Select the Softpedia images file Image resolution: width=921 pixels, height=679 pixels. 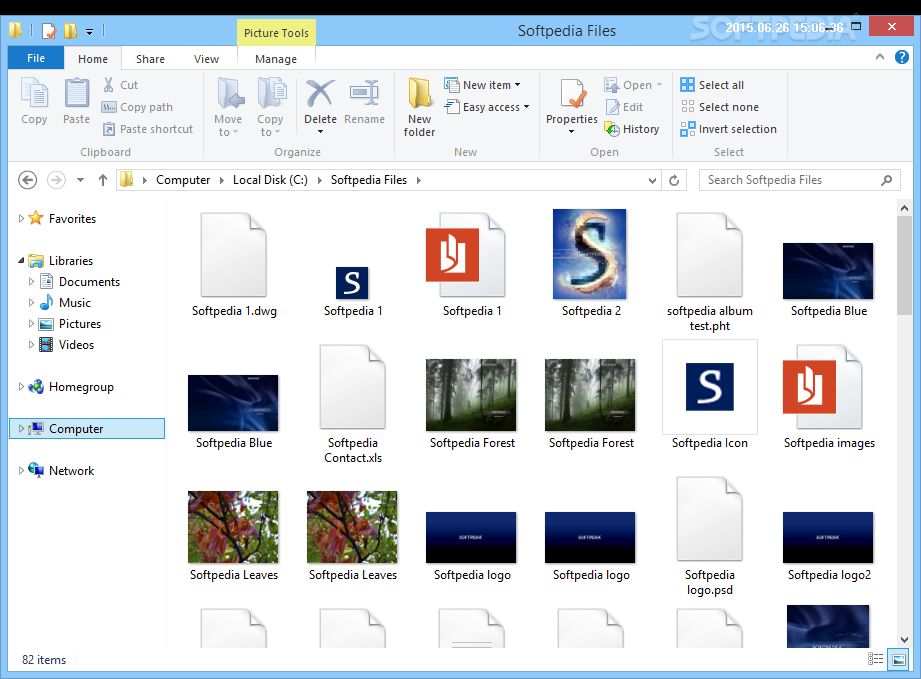pyautogui.click(x=828, y=397)
